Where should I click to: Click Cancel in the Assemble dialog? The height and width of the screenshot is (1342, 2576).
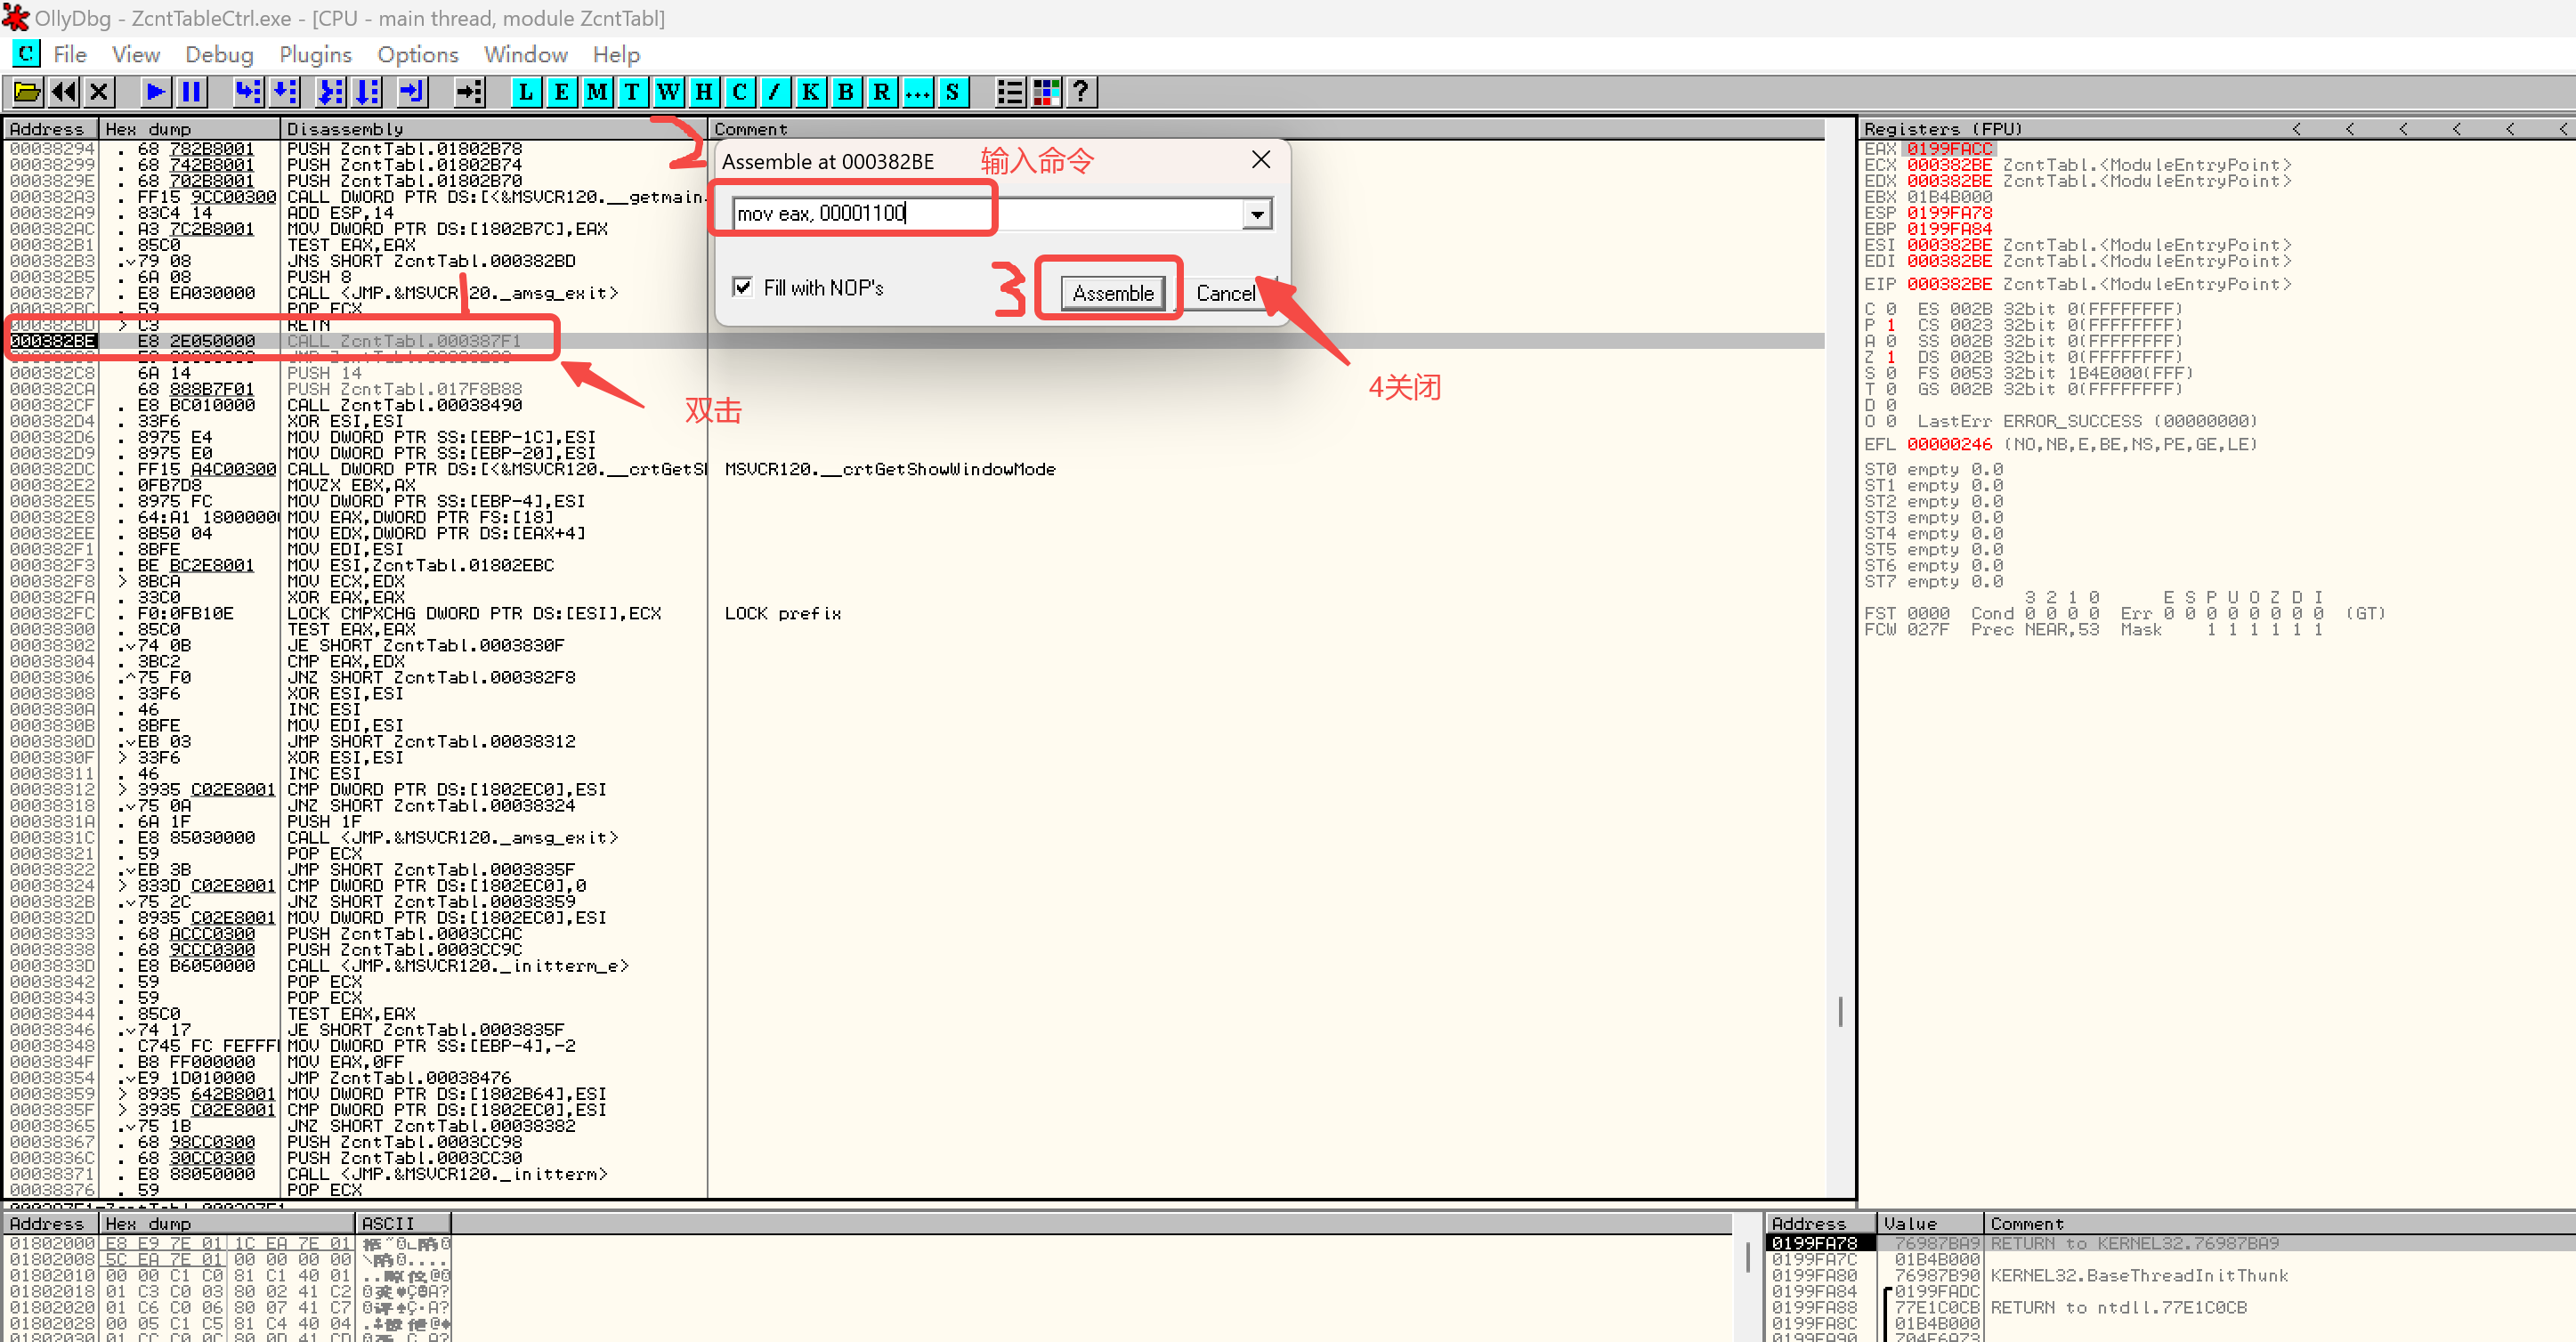(x=1225, y=293)
